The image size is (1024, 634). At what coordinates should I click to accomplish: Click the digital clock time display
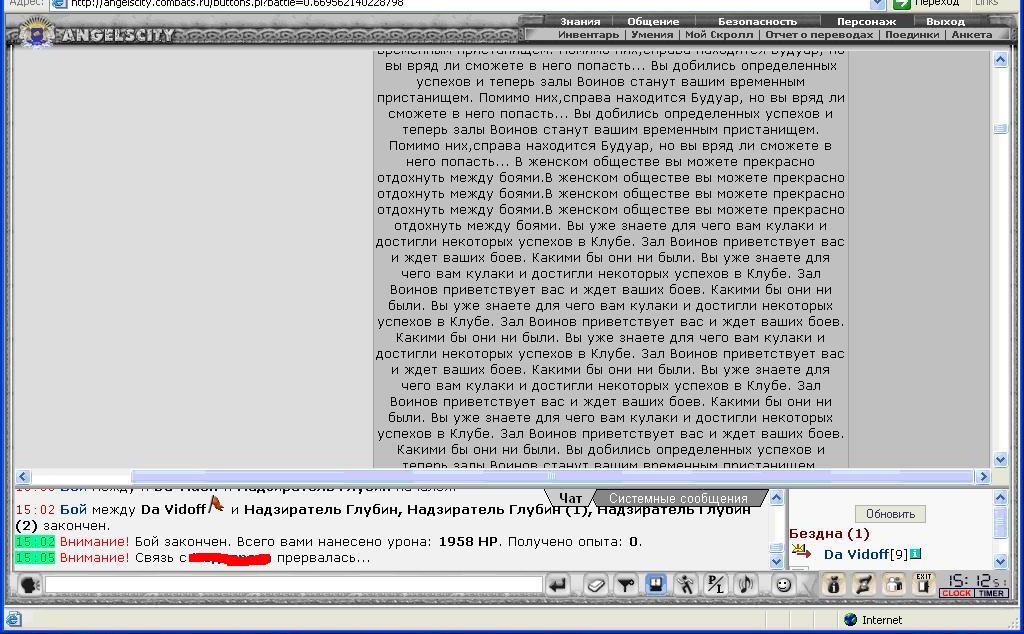[974, 580]
